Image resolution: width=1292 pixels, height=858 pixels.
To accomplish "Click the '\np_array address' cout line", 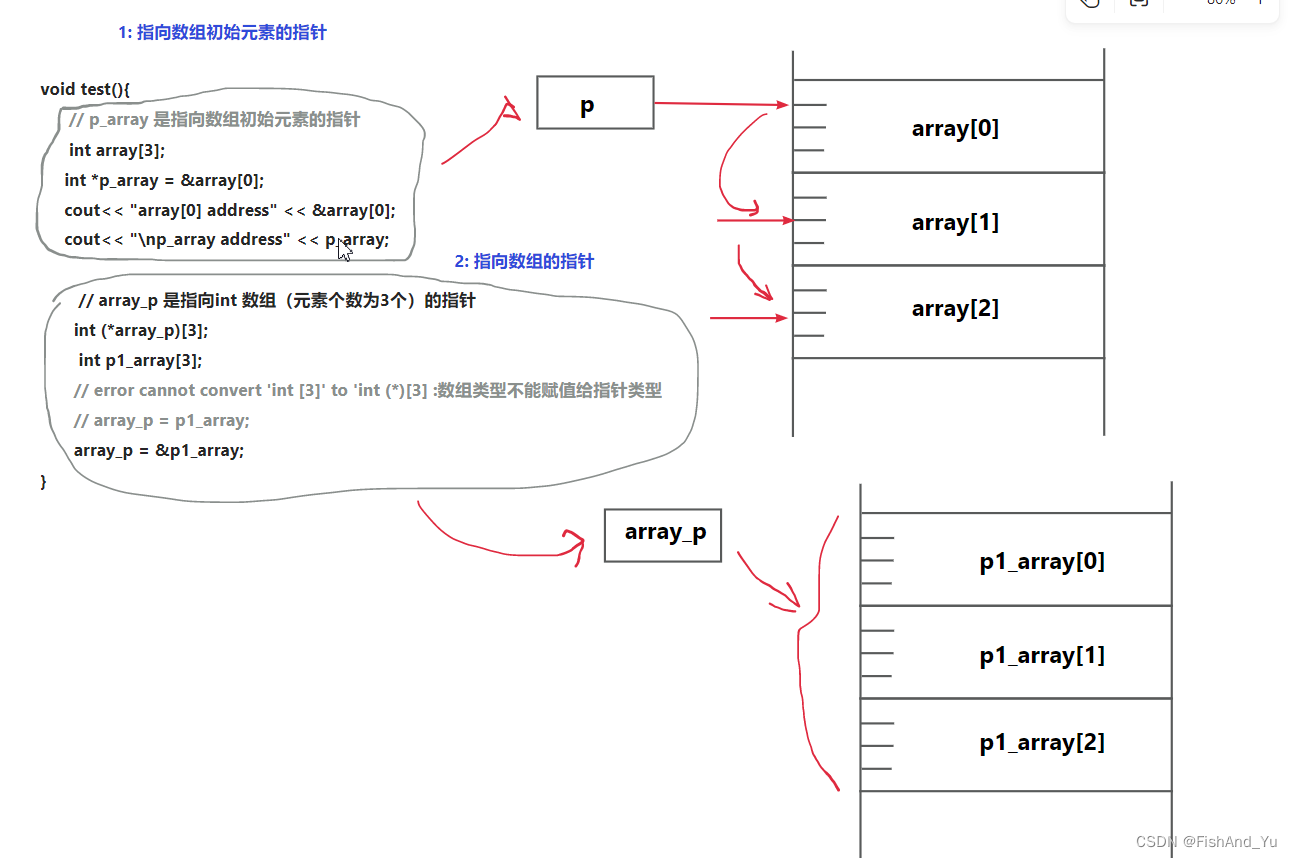I will [x=227, y=239].
